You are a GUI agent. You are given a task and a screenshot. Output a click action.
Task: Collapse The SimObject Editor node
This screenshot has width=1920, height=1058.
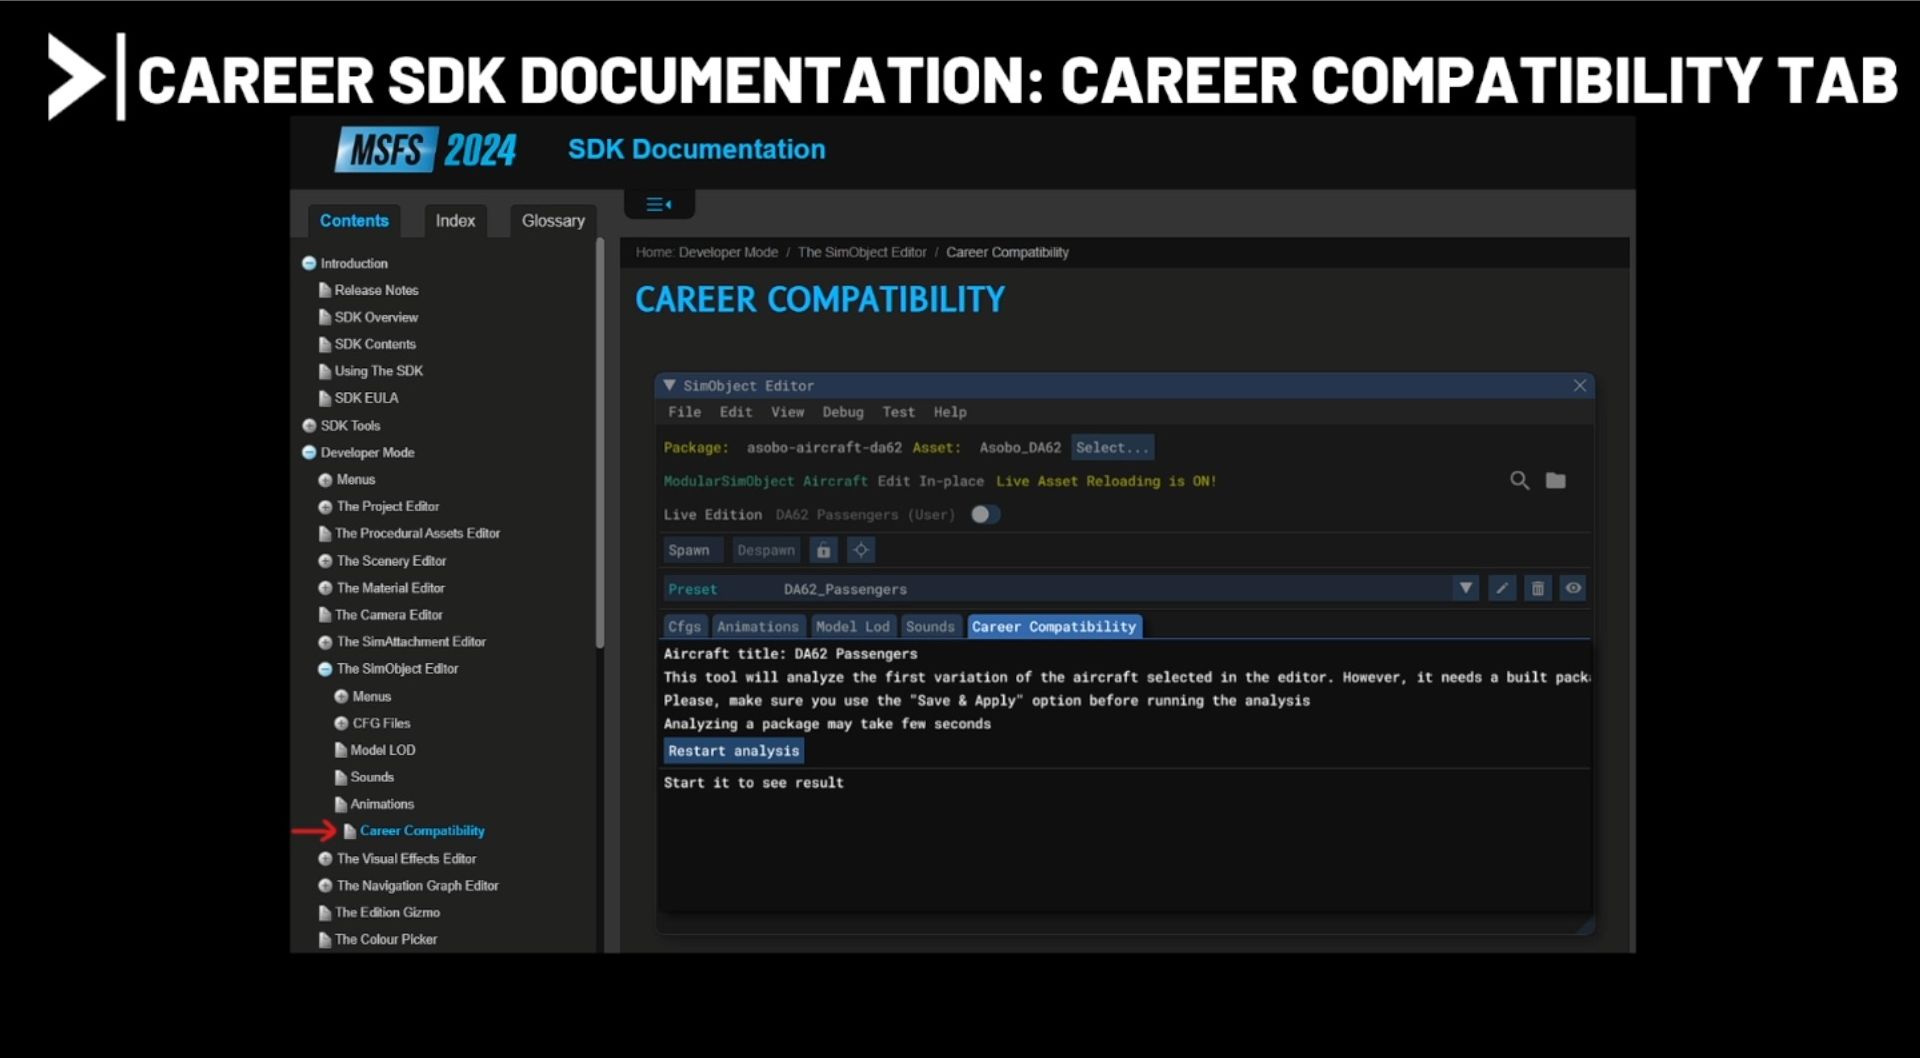click(325, 669)
